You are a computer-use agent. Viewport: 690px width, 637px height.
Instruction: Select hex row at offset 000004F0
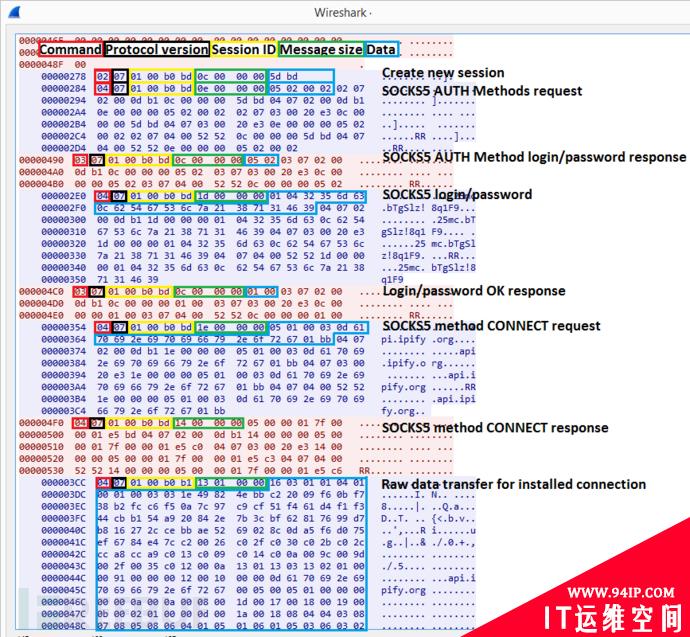[x=236, y=423]
